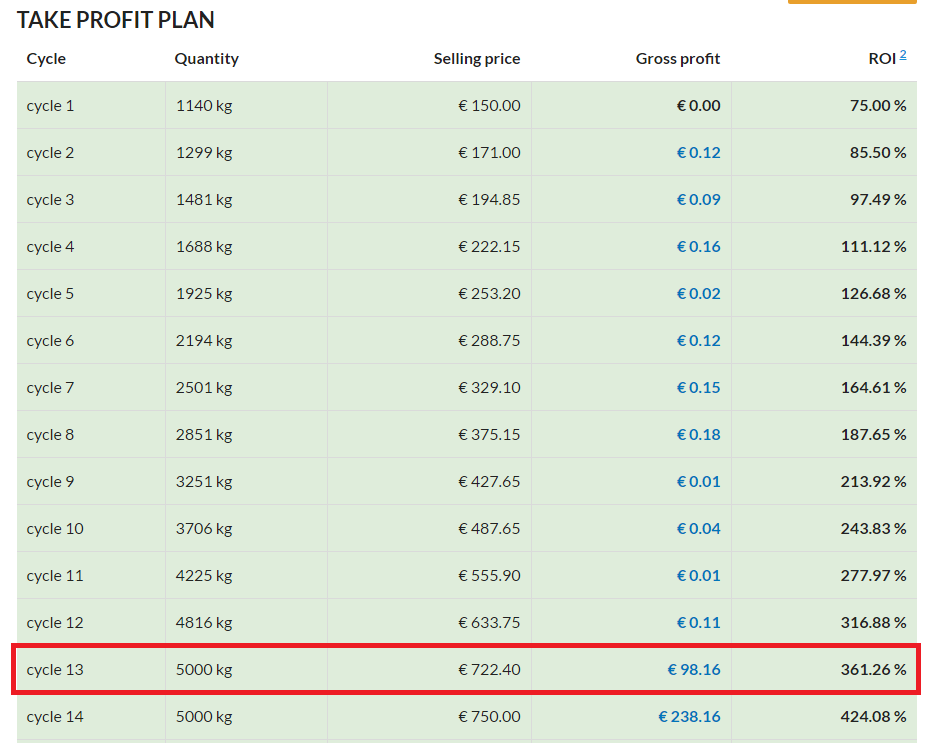
Task: Select the cycle 13 row label
Action: point(55,670)
